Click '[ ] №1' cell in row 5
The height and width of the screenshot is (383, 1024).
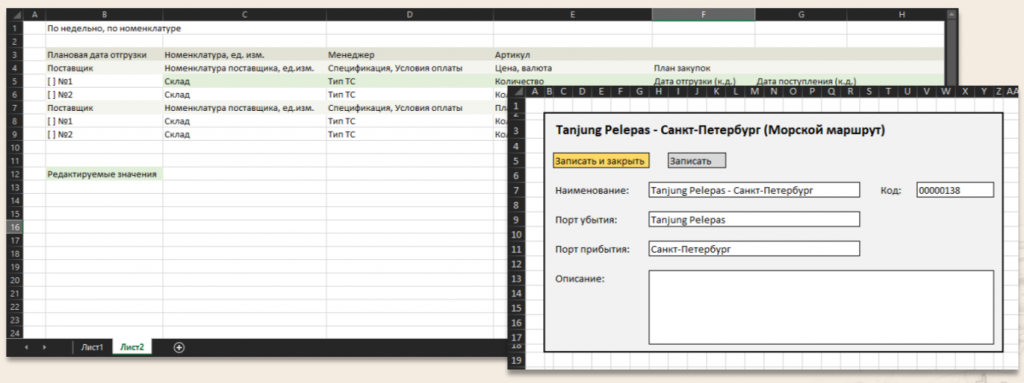[x=104, y=82]
